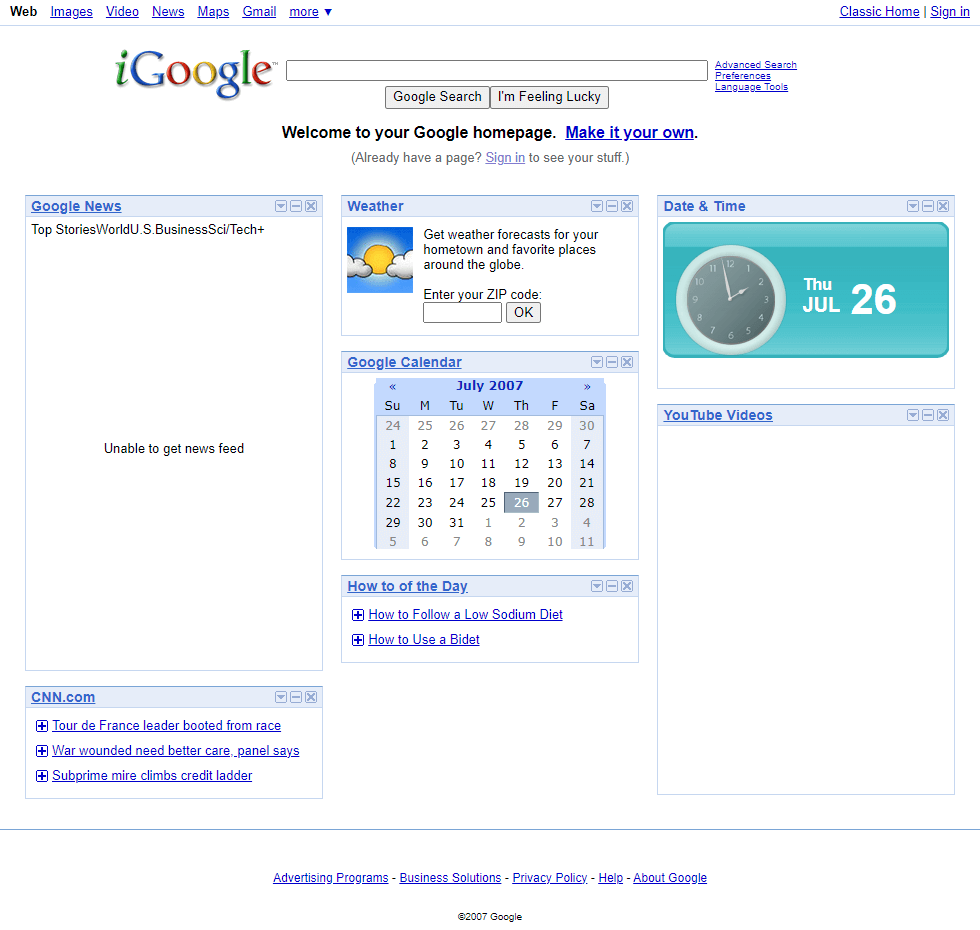Close the CNN.com gadget

pos(311,698)
